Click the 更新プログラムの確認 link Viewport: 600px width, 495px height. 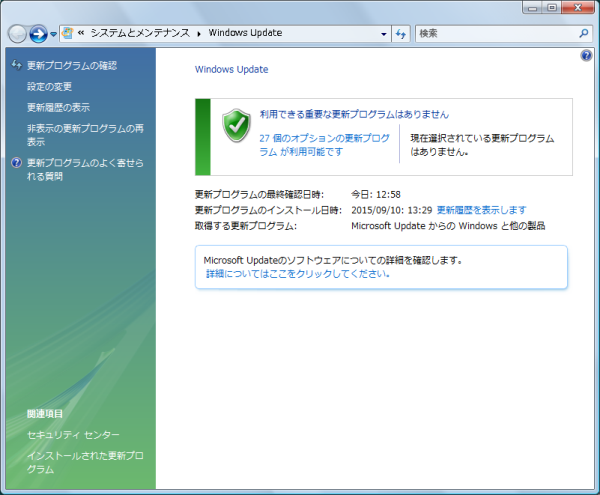click(72, 66)
